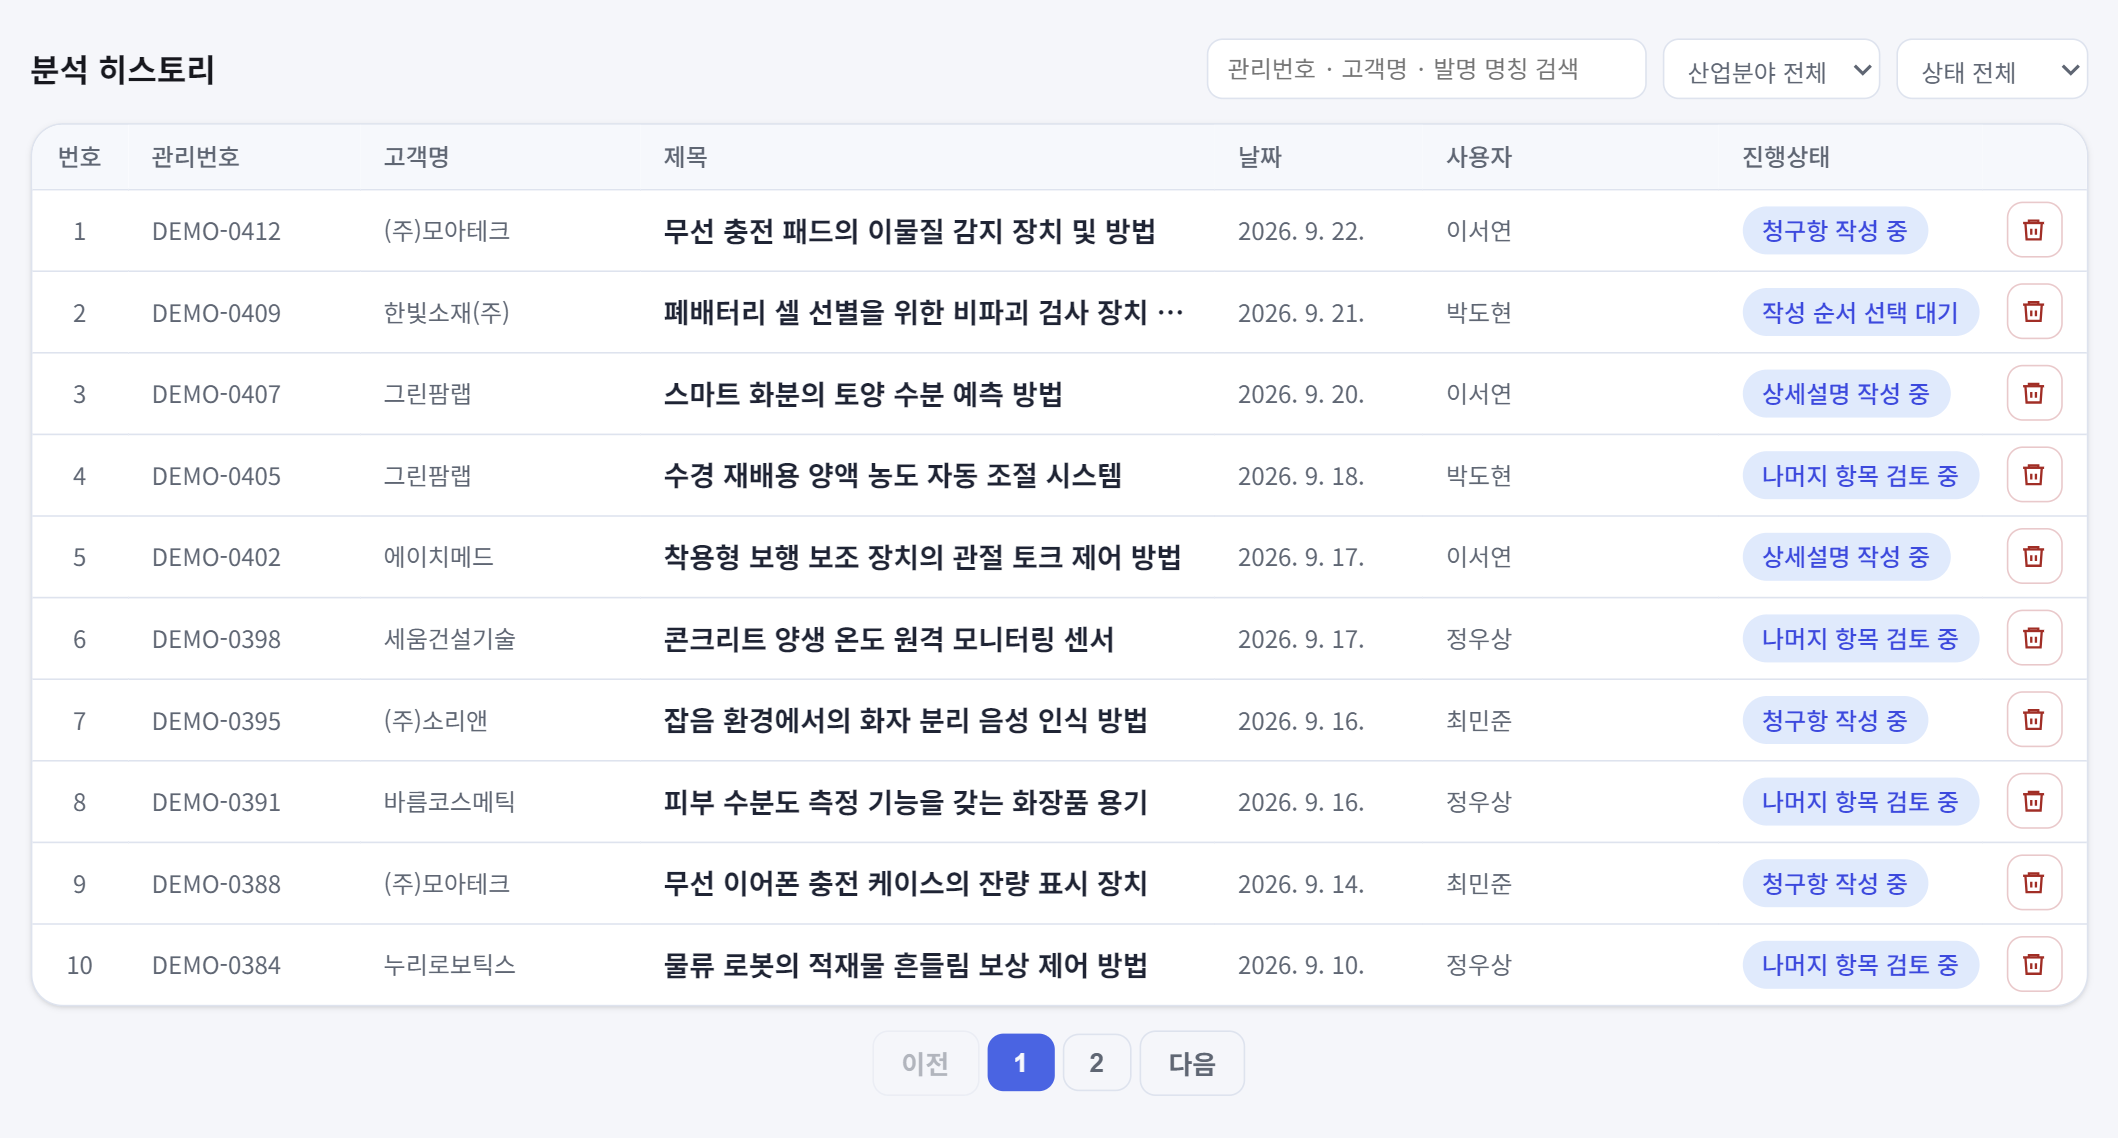Viewport: 2118px width, 1138px height.
Task: Open 물류 로봇의 적재물 흔들림 보상 제어 방법
Action: coord(905,965)
